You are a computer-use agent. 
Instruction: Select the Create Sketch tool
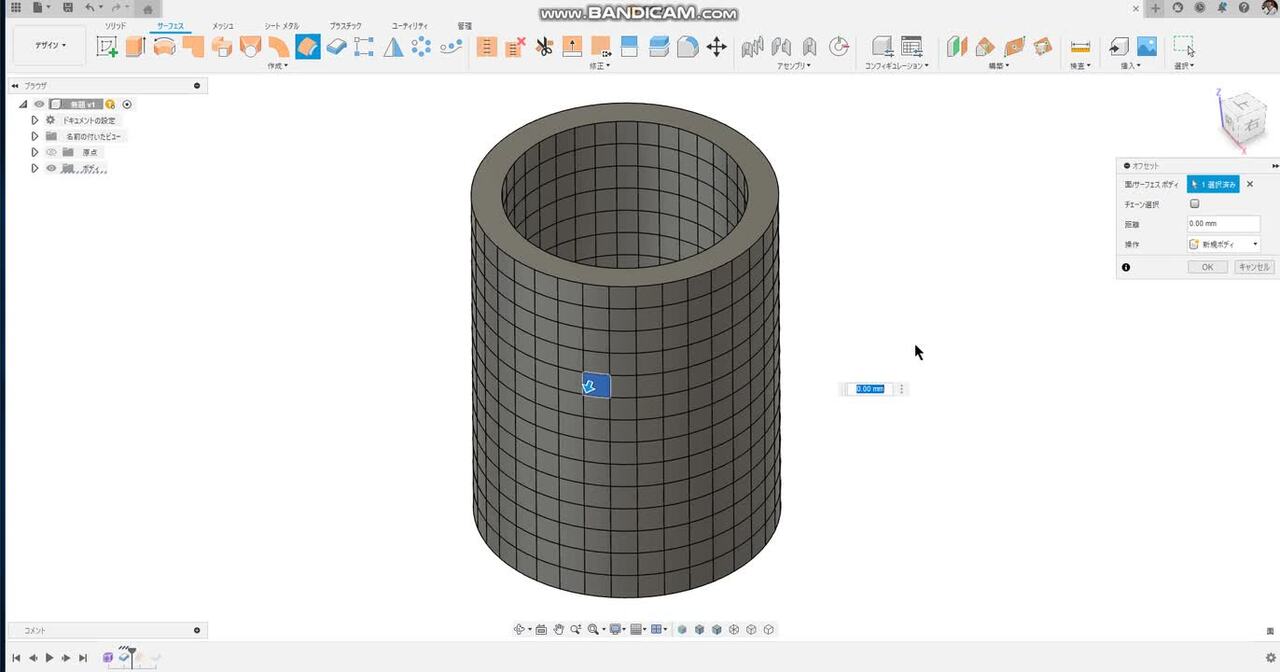pyautogui.click(x=107, y=46)
